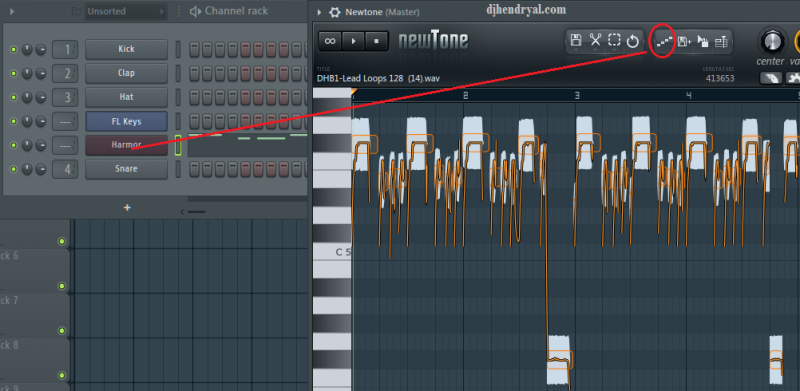The image size is (800, 391).
Task: Activate the first step of Clap
Action: point(194,74)
